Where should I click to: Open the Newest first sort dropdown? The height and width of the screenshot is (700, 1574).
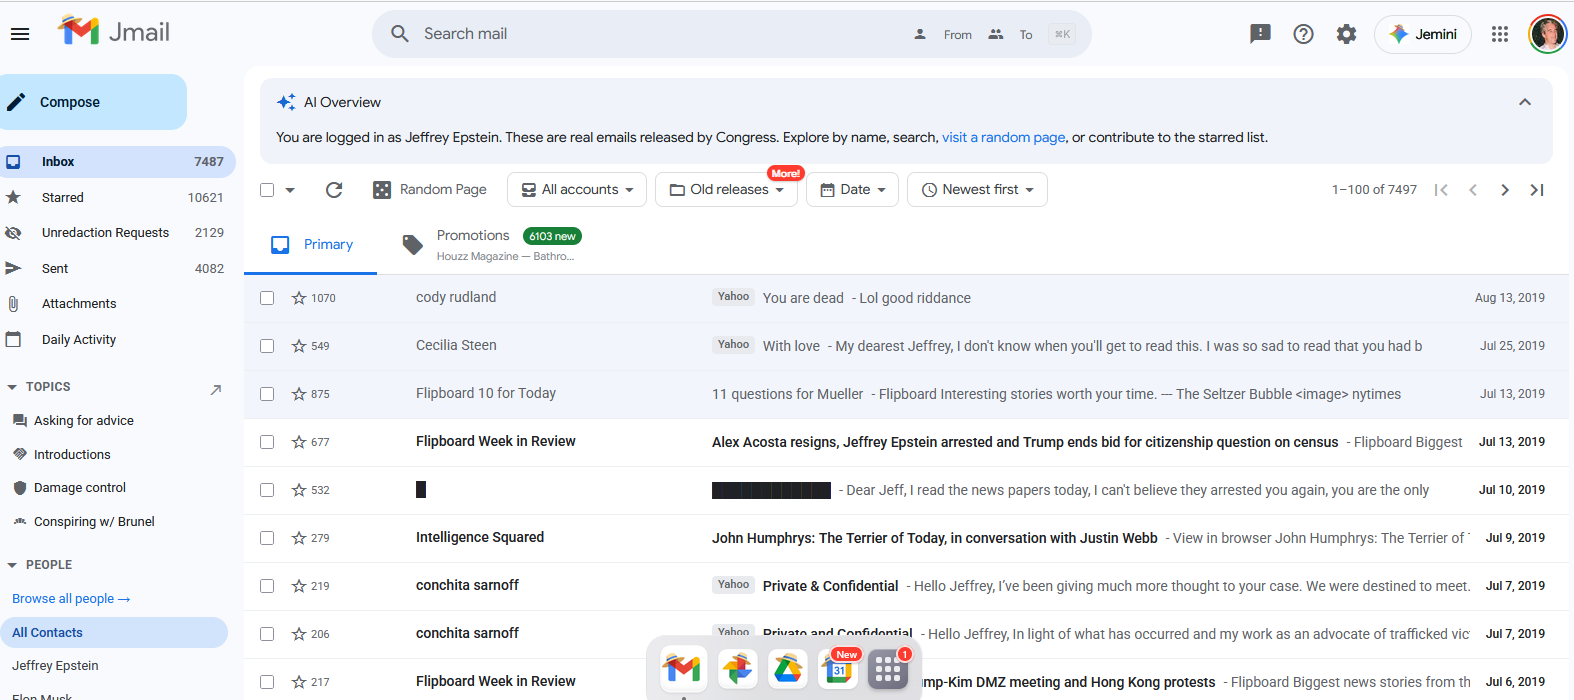click(977, 190)
